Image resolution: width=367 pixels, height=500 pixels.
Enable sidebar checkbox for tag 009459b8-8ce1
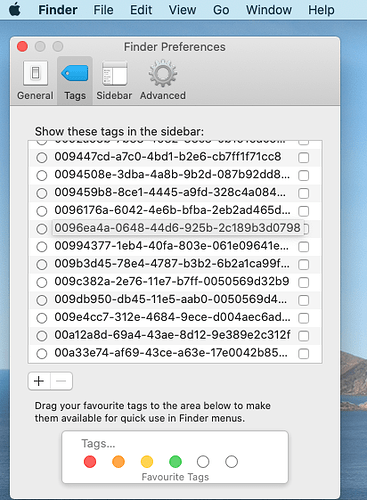tap(304, 193)
